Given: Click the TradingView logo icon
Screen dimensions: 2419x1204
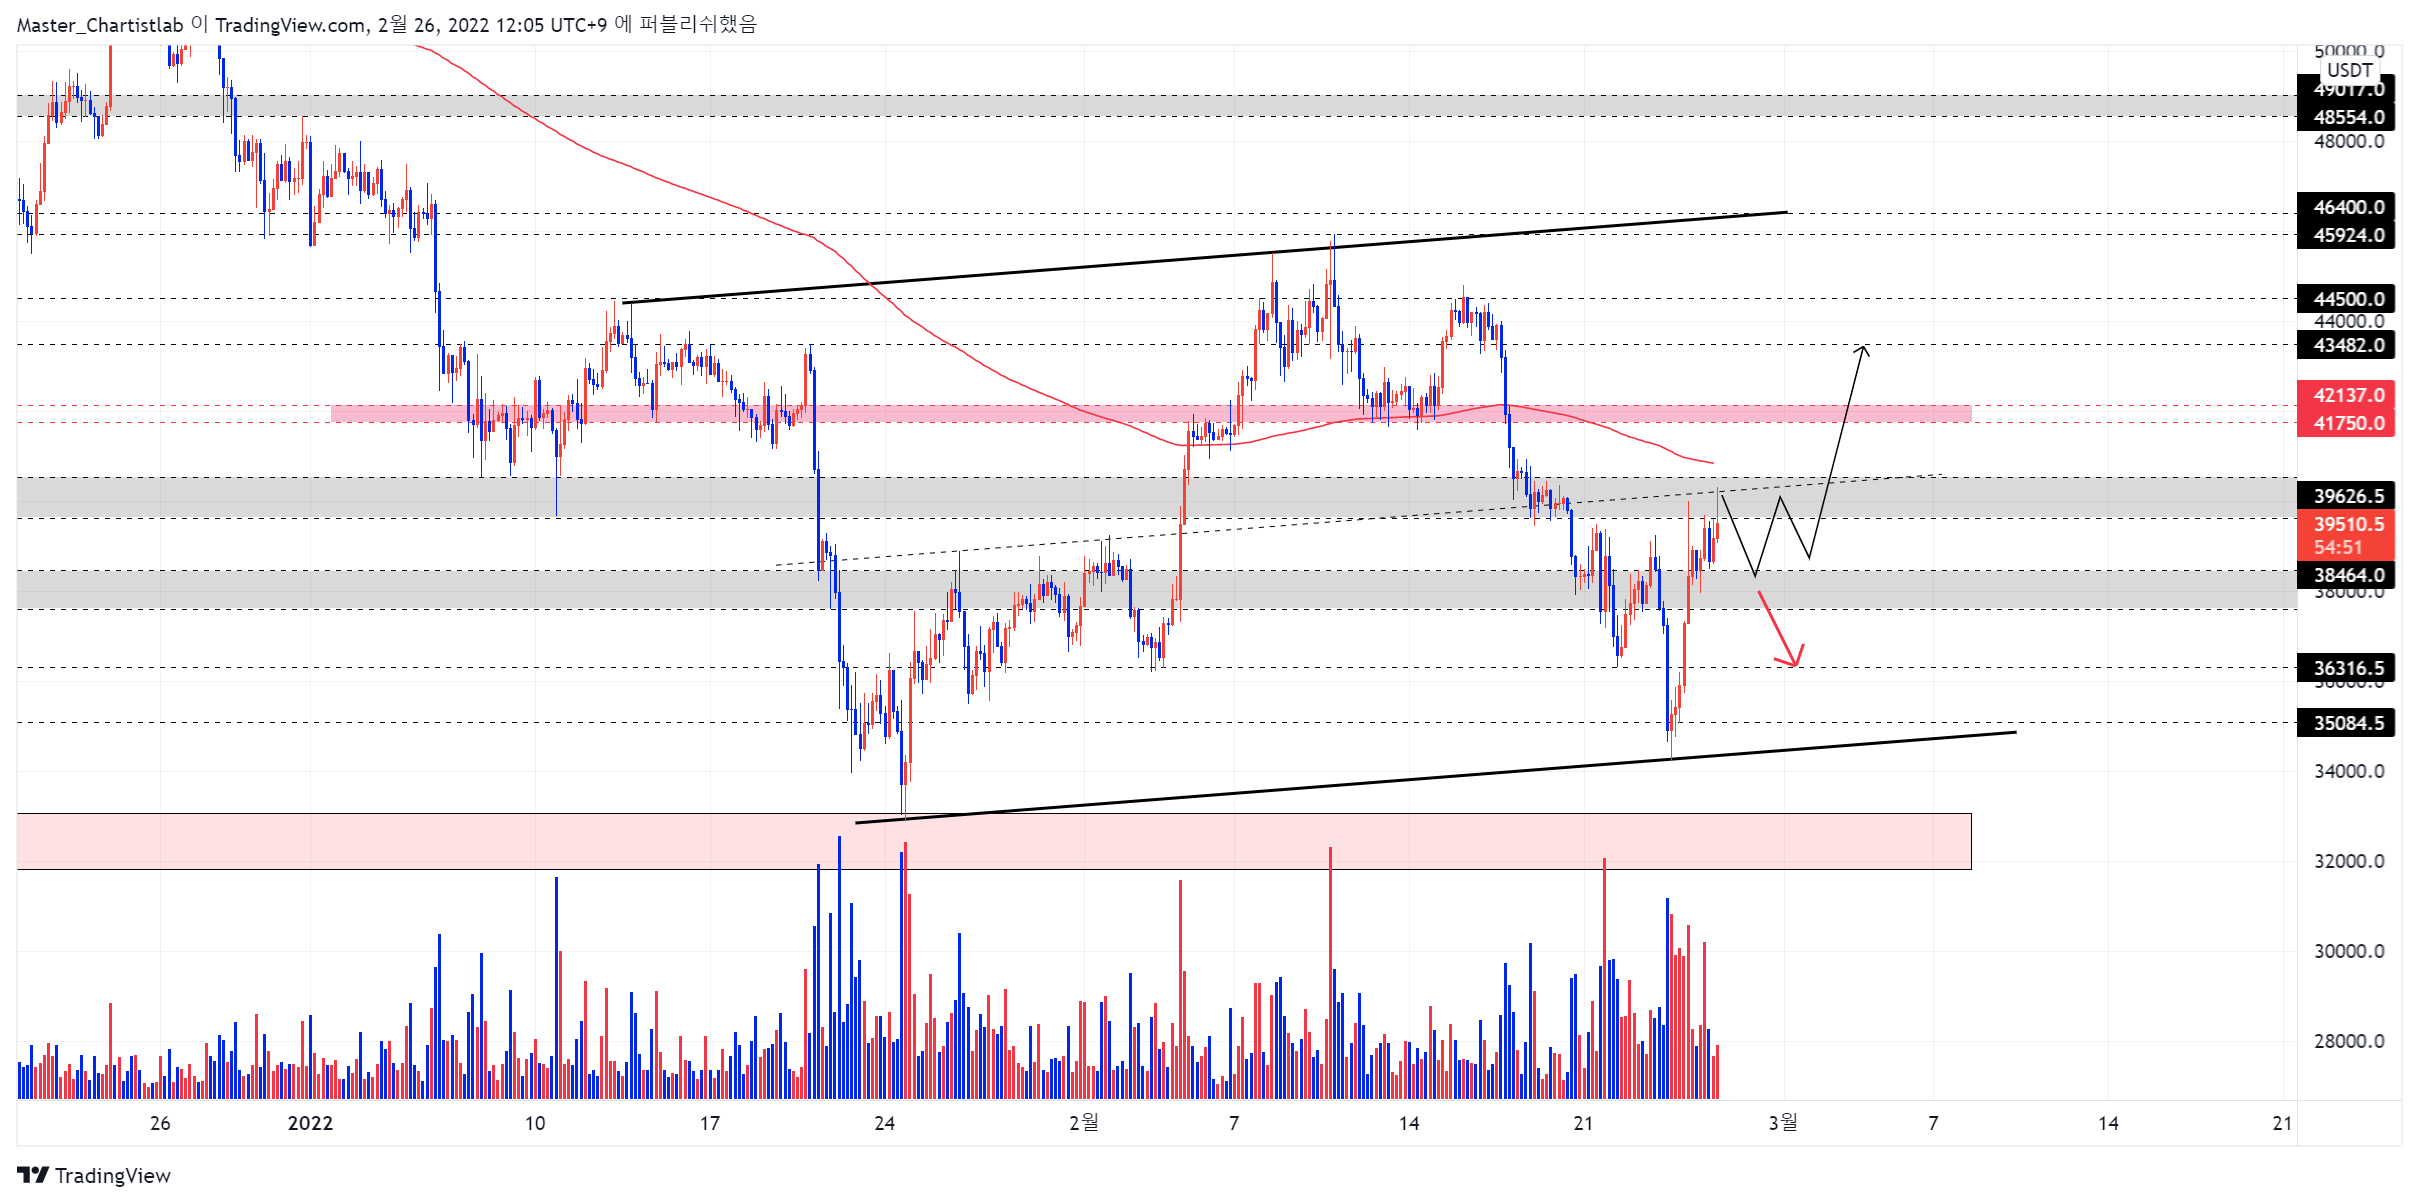Looking at the screenshot, I should pos(33,1175).
